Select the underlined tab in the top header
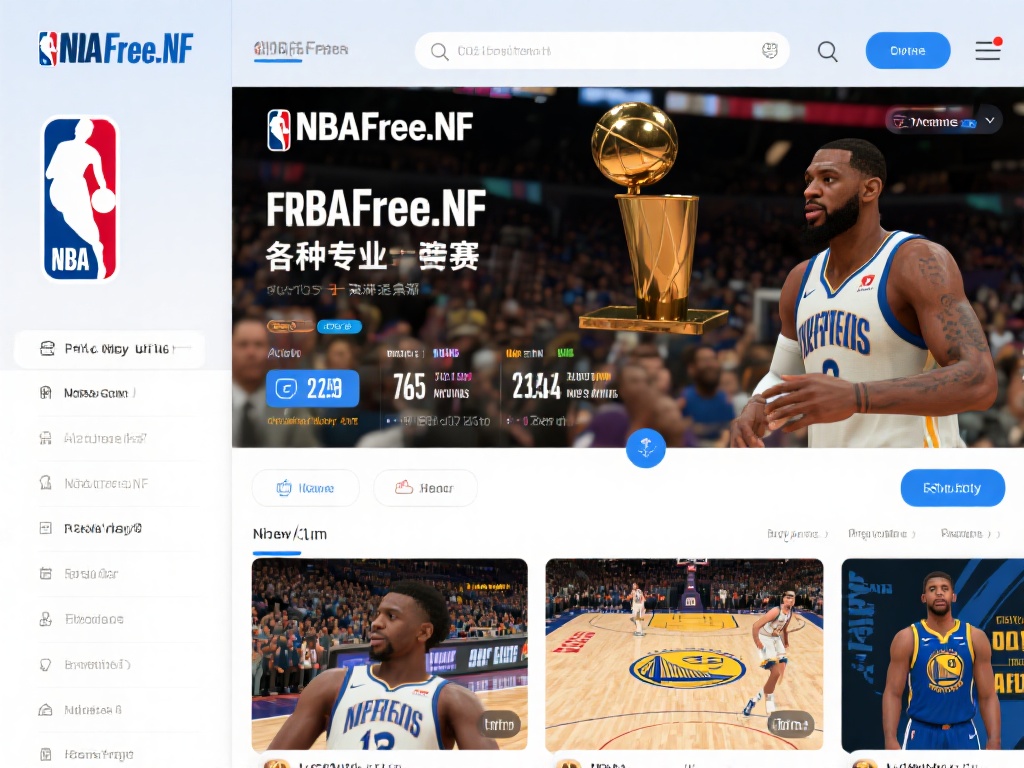 click(300, 49)
